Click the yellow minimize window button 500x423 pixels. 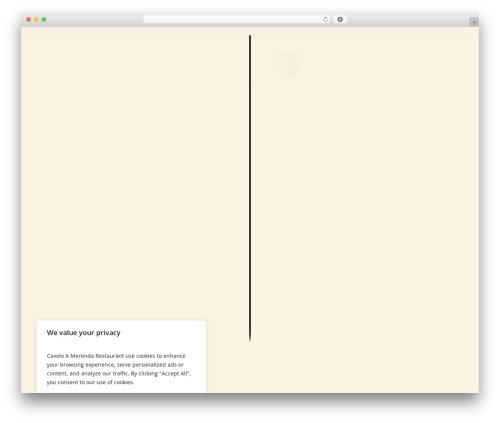click(36, 20)
